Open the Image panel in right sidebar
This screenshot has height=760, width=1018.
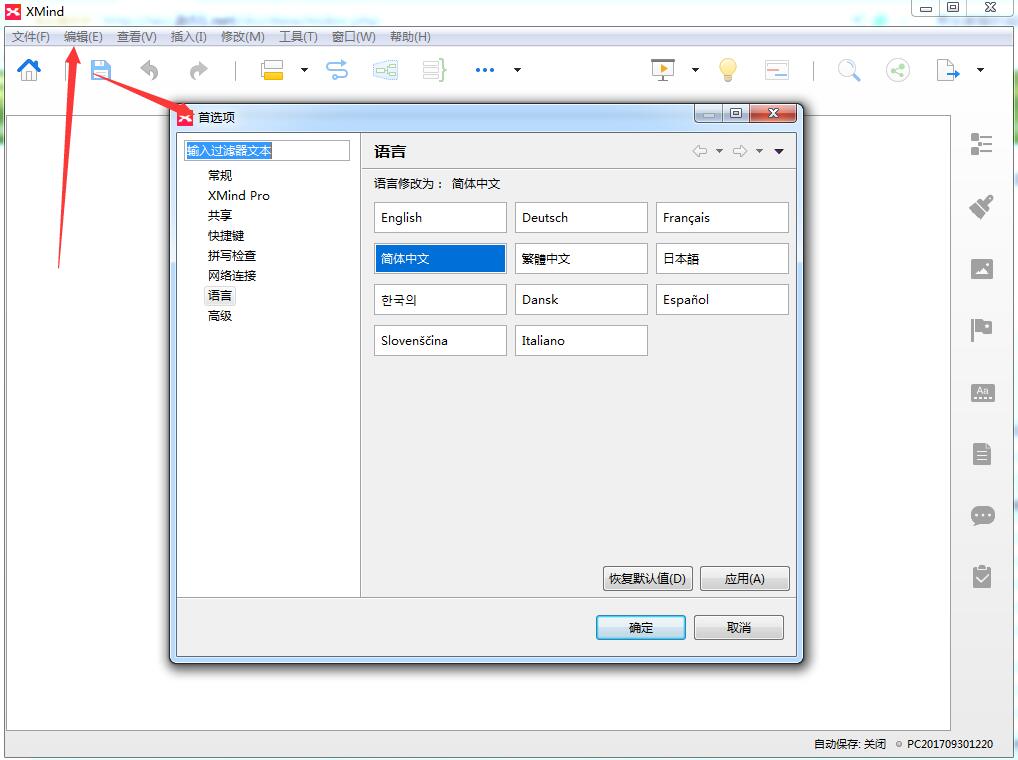(982, 268)
